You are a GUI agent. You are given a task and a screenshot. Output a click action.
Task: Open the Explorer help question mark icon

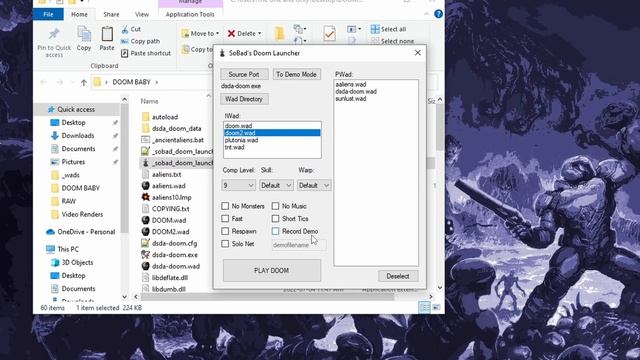(x=438, y=14)
